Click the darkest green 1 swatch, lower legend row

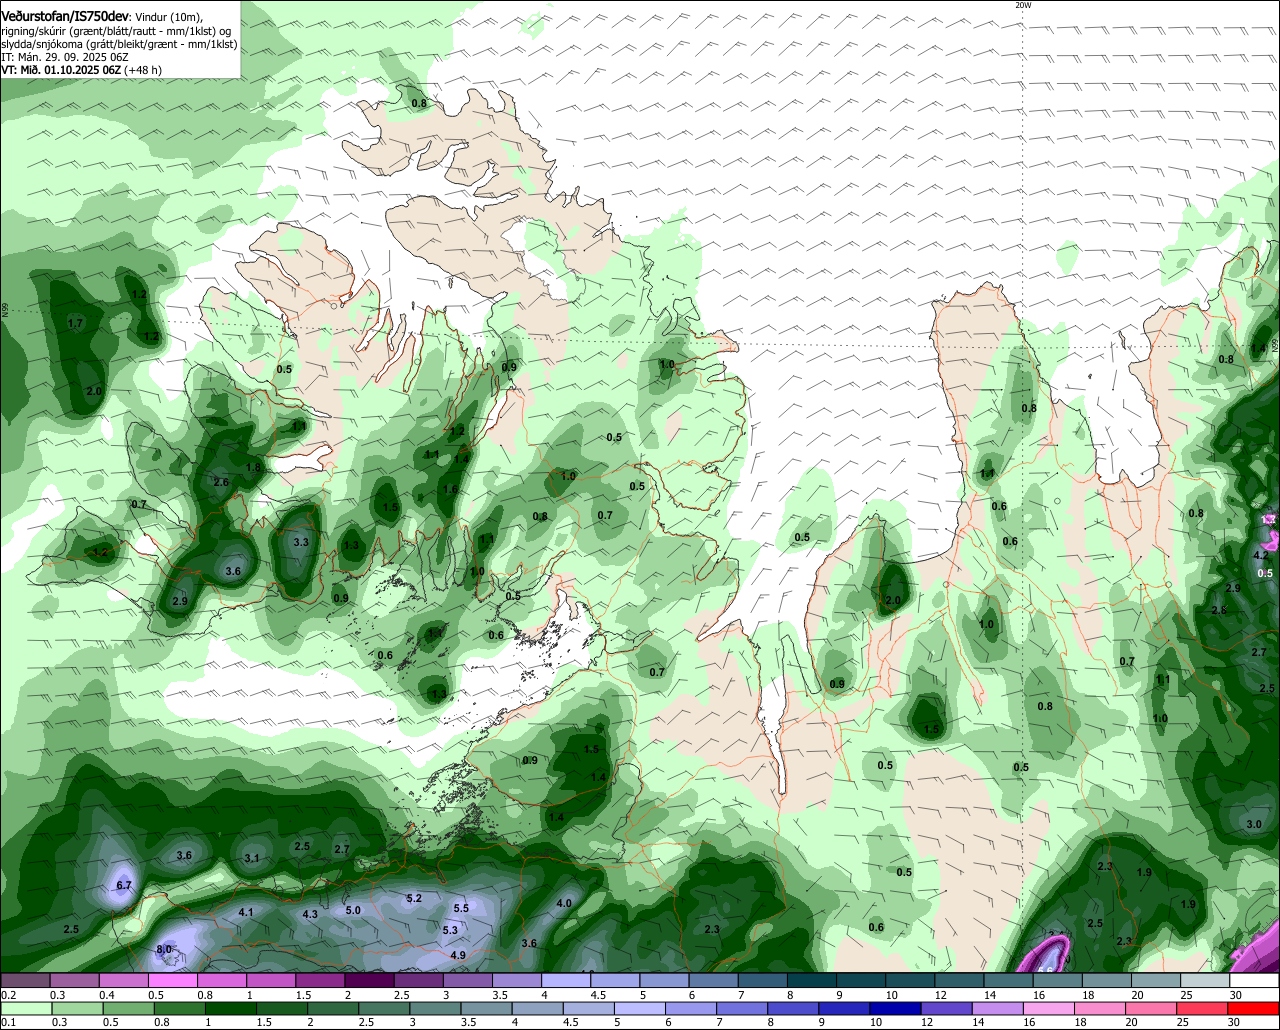pos(232,1008)
